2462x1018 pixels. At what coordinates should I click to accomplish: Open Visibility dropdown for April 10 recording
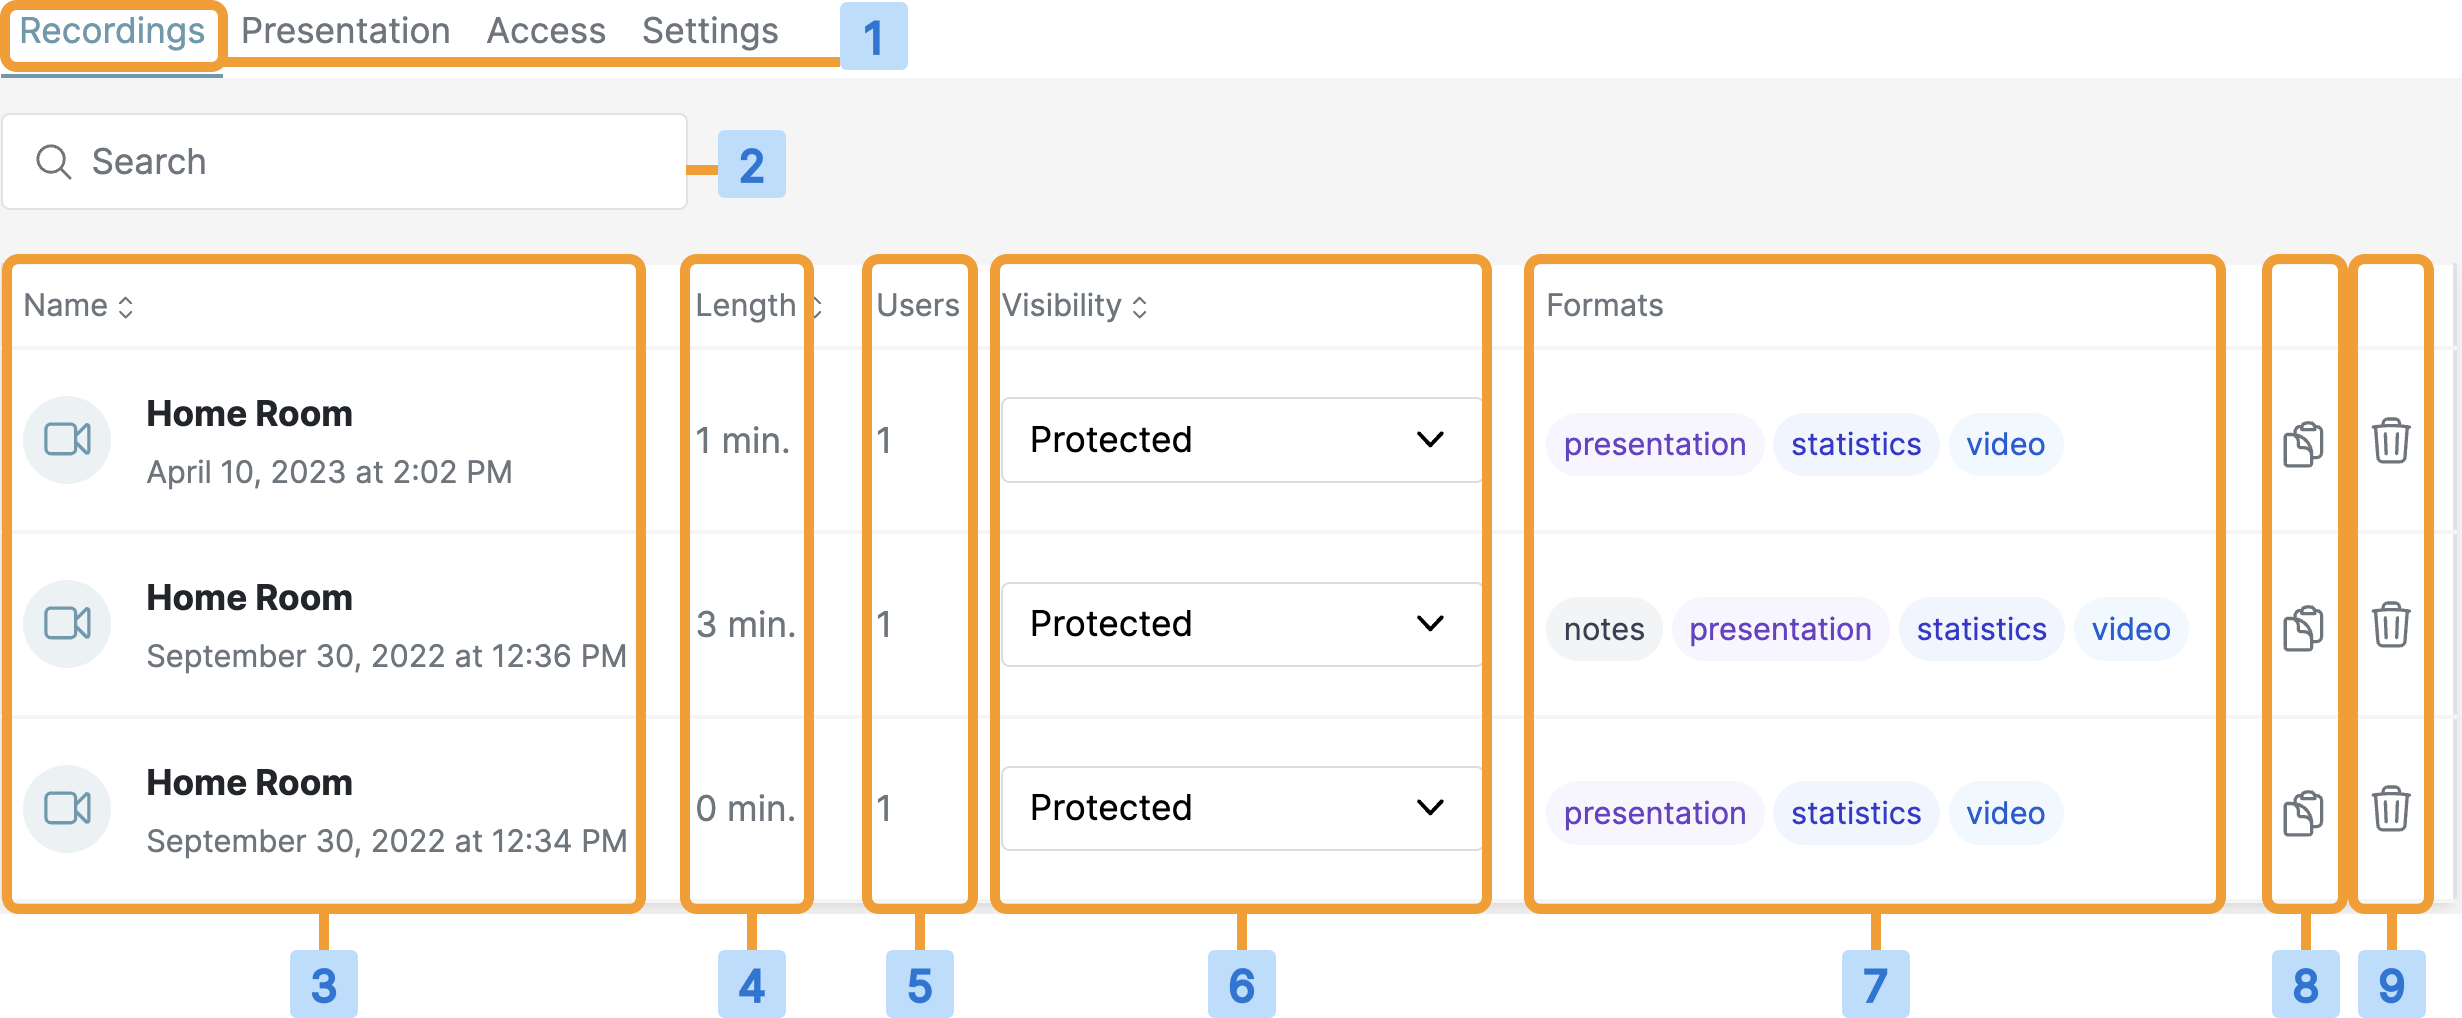pos(1241,440)
